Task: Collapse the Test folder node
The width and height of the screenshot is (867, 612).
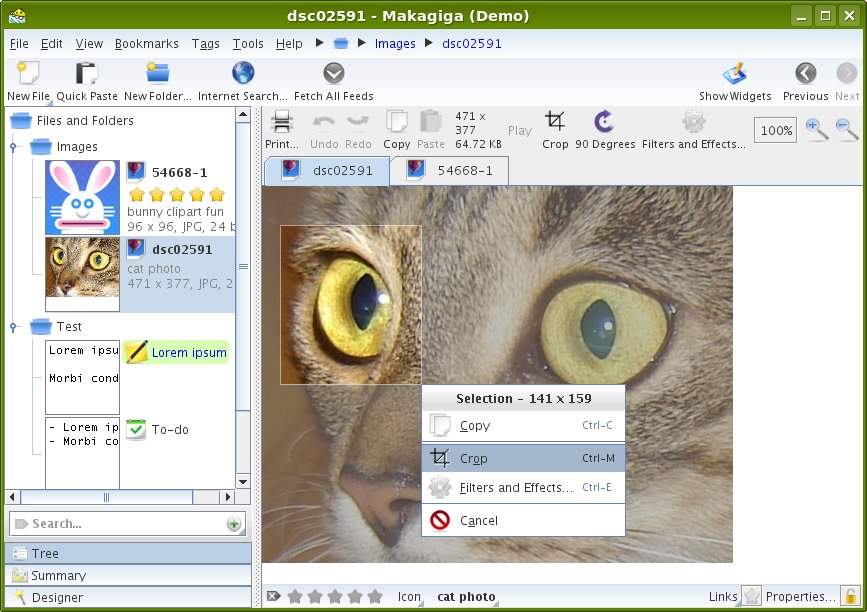Action: coord(13,327)
